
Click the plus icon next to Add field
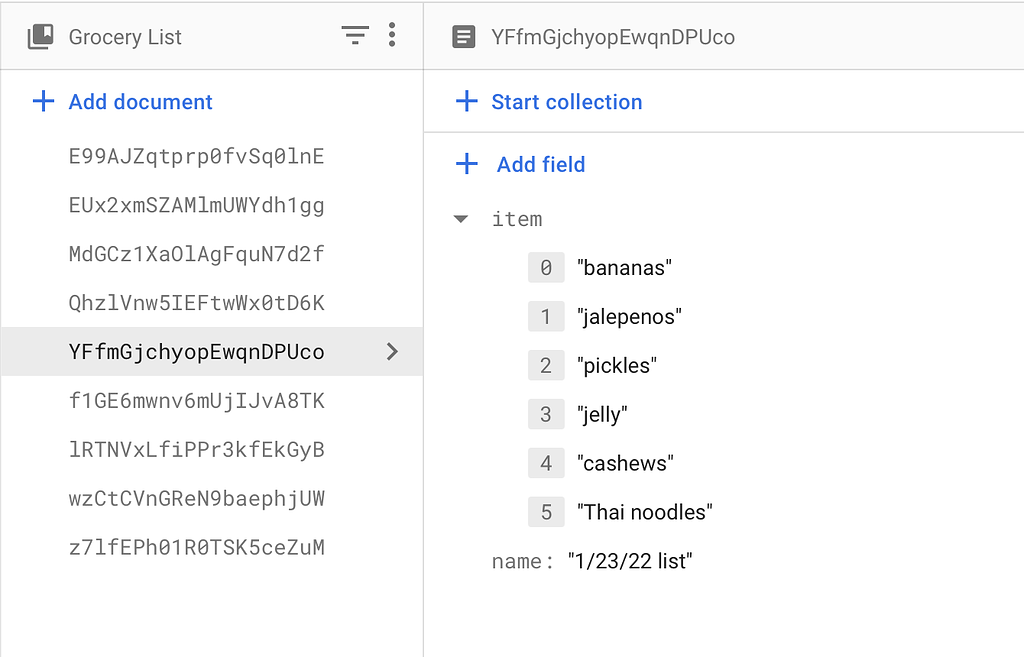pos(467,164)
